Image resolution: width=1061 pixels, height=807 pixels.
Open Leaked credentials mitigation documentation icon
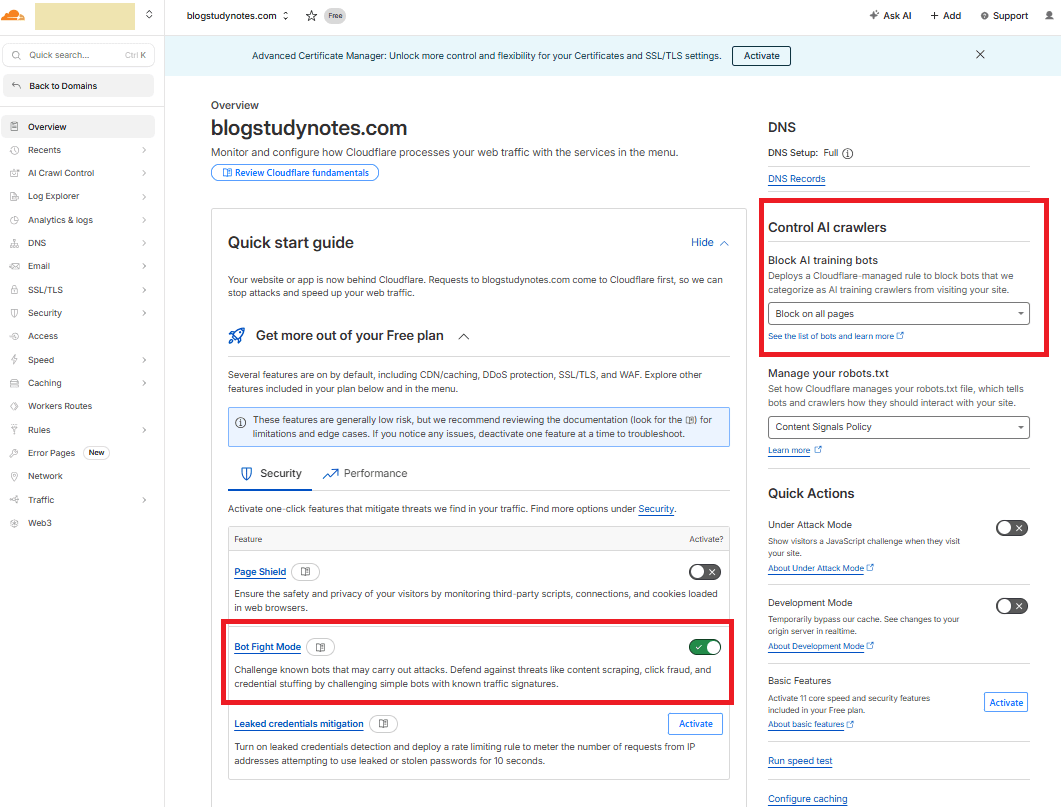pyautogui.click(x=383, y=724)
